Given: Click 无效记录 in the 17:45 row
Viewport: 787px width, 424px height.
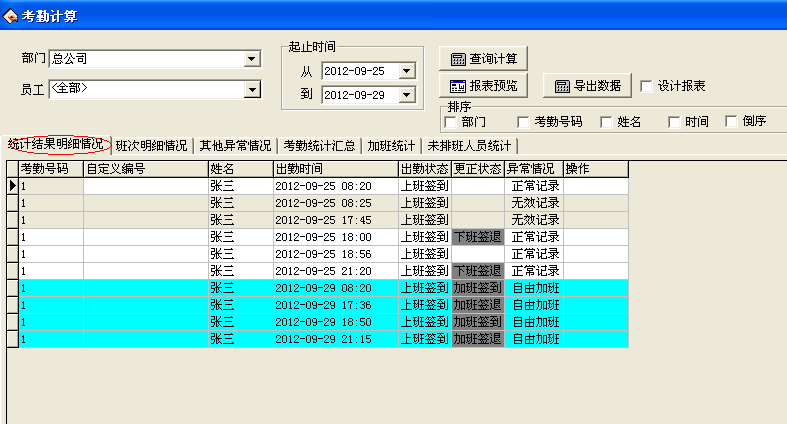Looking at the screenshot, I should coord(534,220).
